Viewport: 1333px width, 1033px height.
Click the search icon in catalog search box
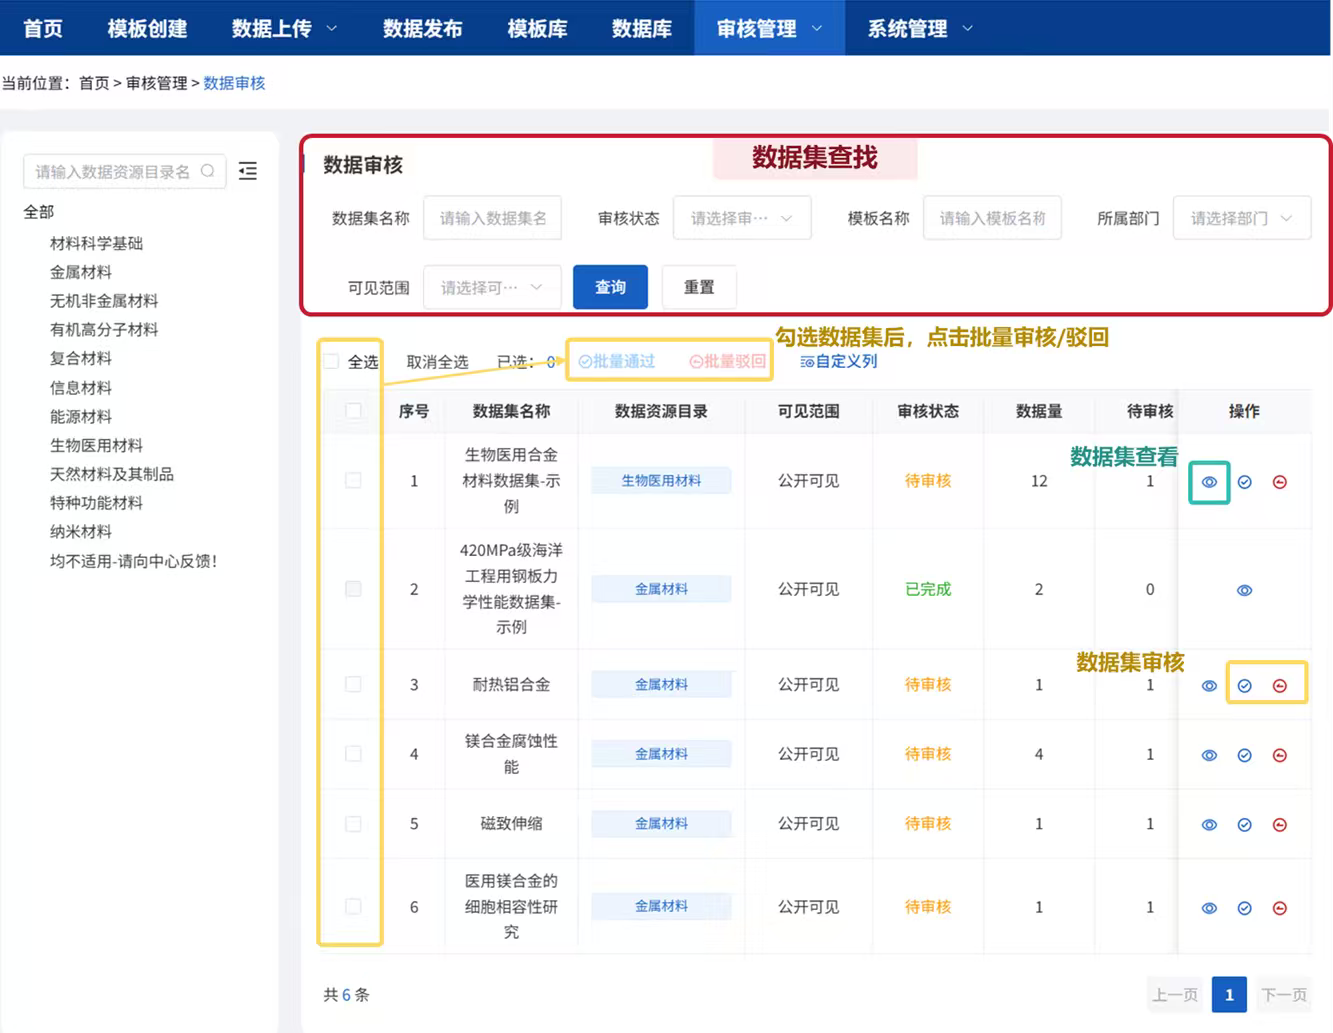208,171
